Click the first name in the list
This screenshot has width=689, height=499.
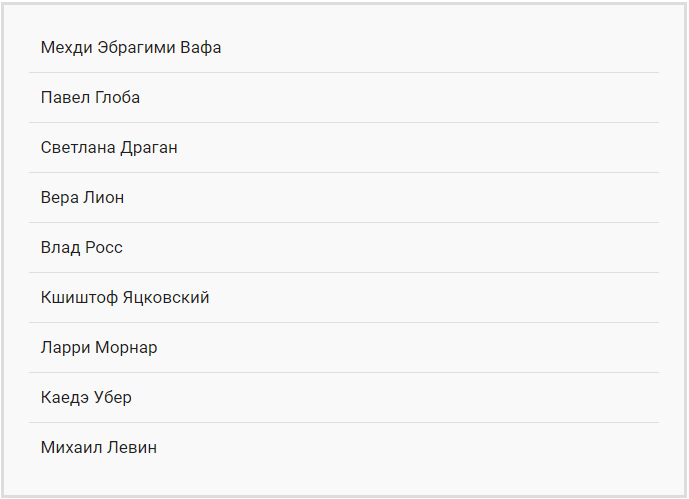click(131, 48)
